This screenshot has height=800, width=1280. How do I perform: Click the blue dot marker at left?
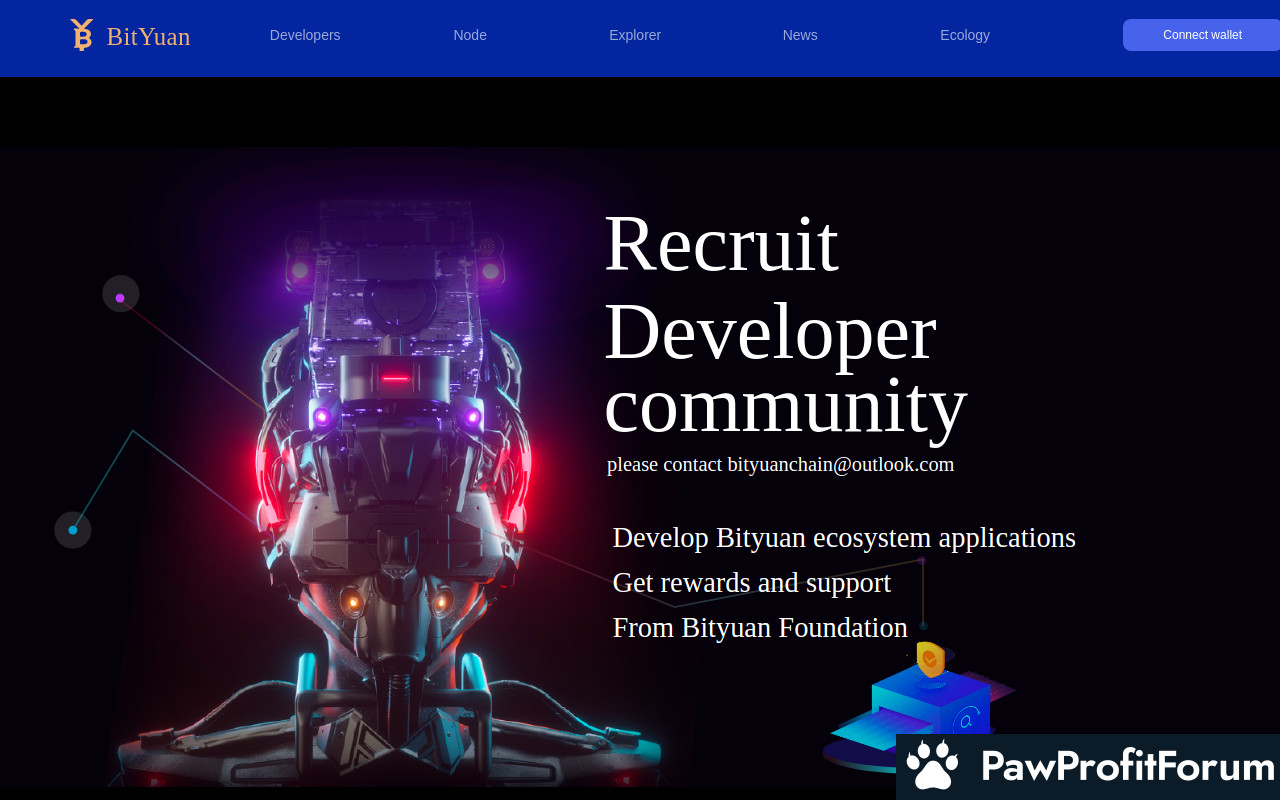73,530
